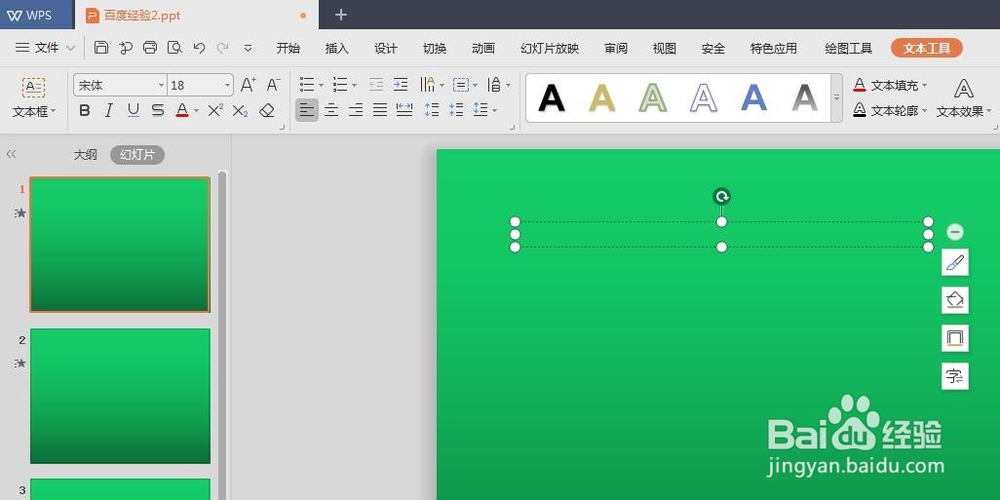Open bullet list dropdown arrow

321,85
